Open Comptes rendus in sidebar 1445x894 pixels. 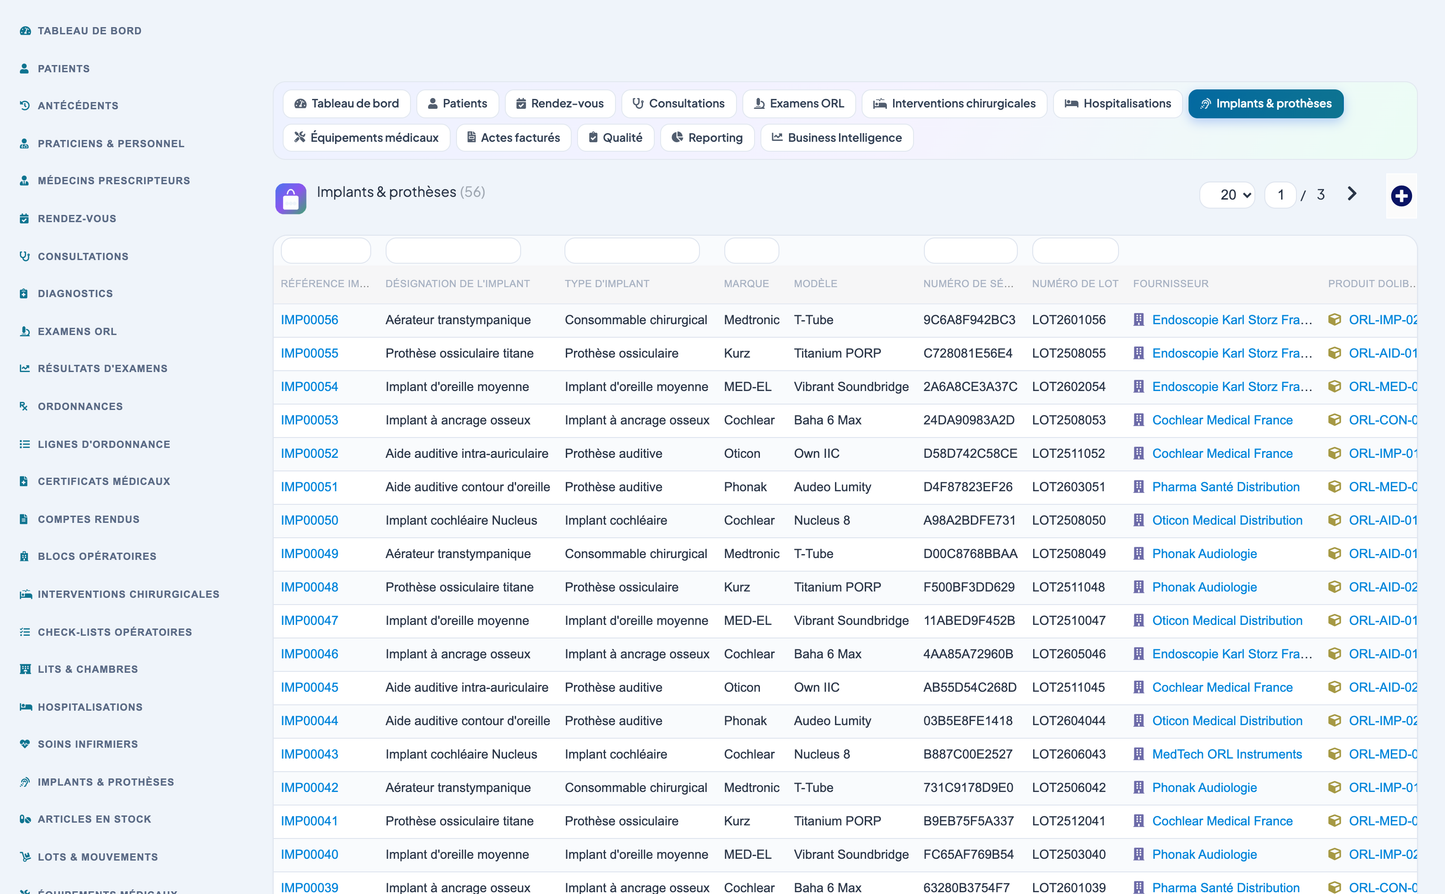click(x=79, y=520)
